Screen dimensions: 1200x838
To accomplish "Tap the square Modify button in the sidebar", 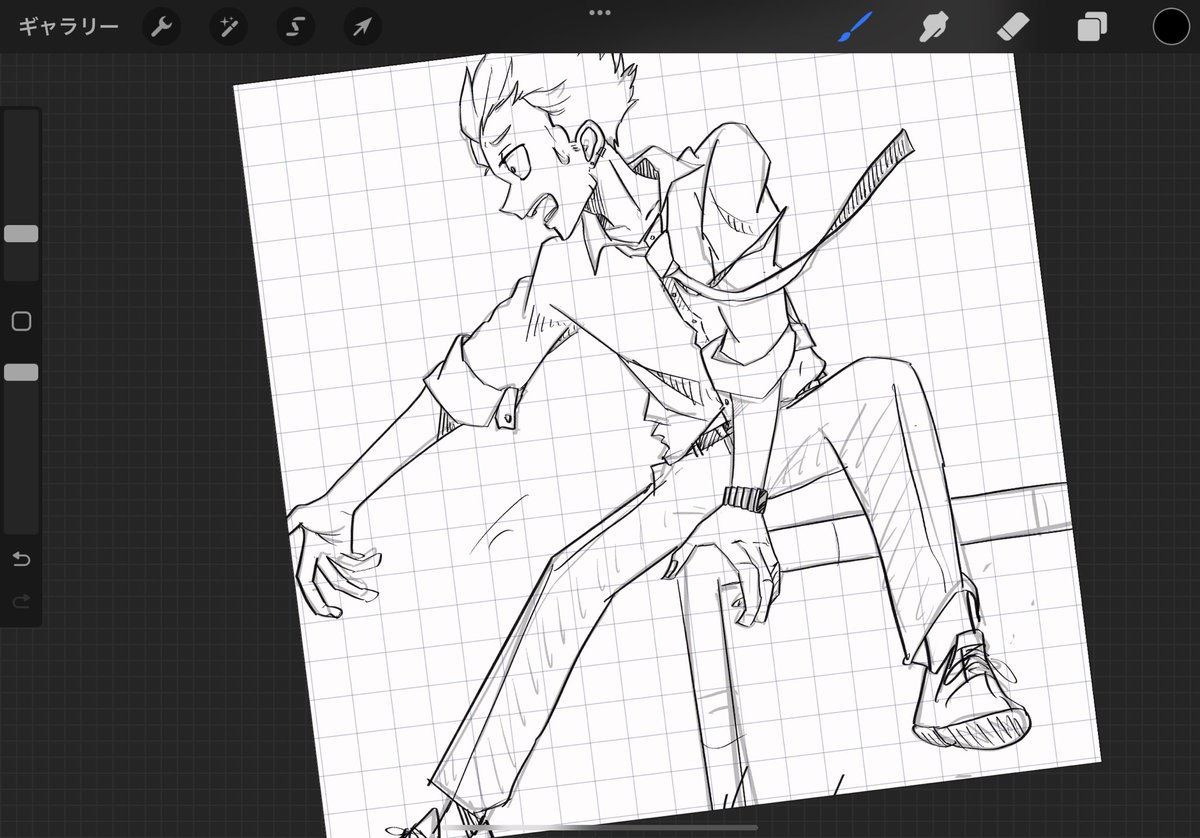I will (x=21, y=321).
